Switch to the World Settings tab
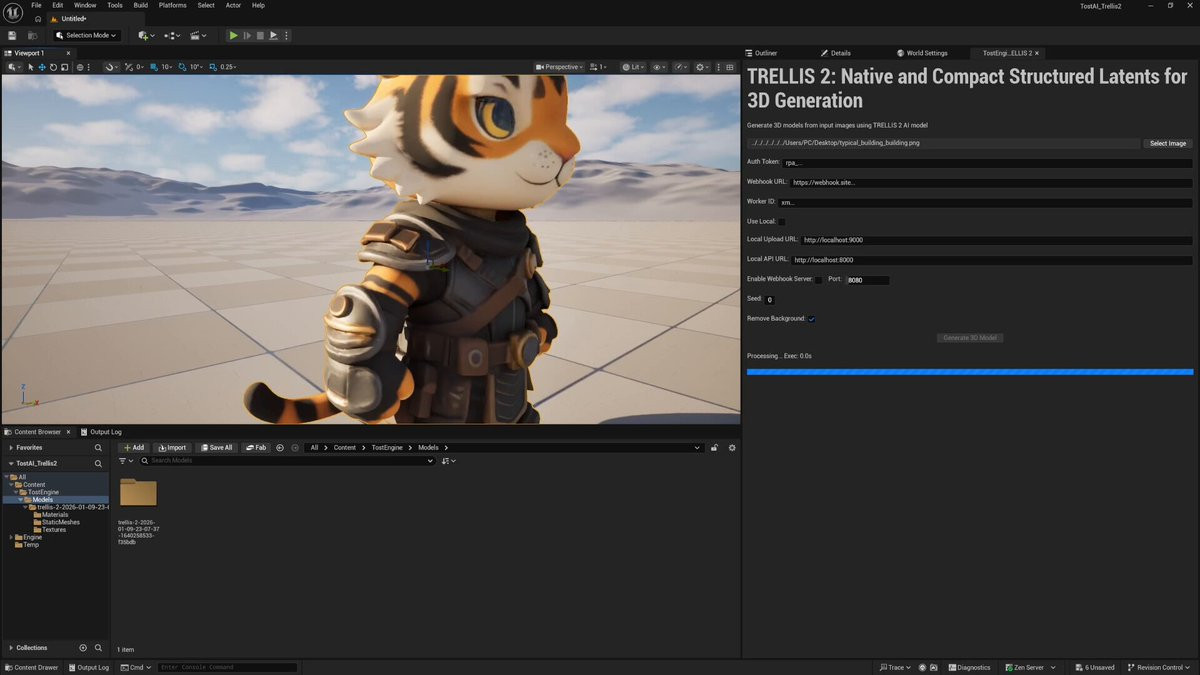 [x=926, y=53]
